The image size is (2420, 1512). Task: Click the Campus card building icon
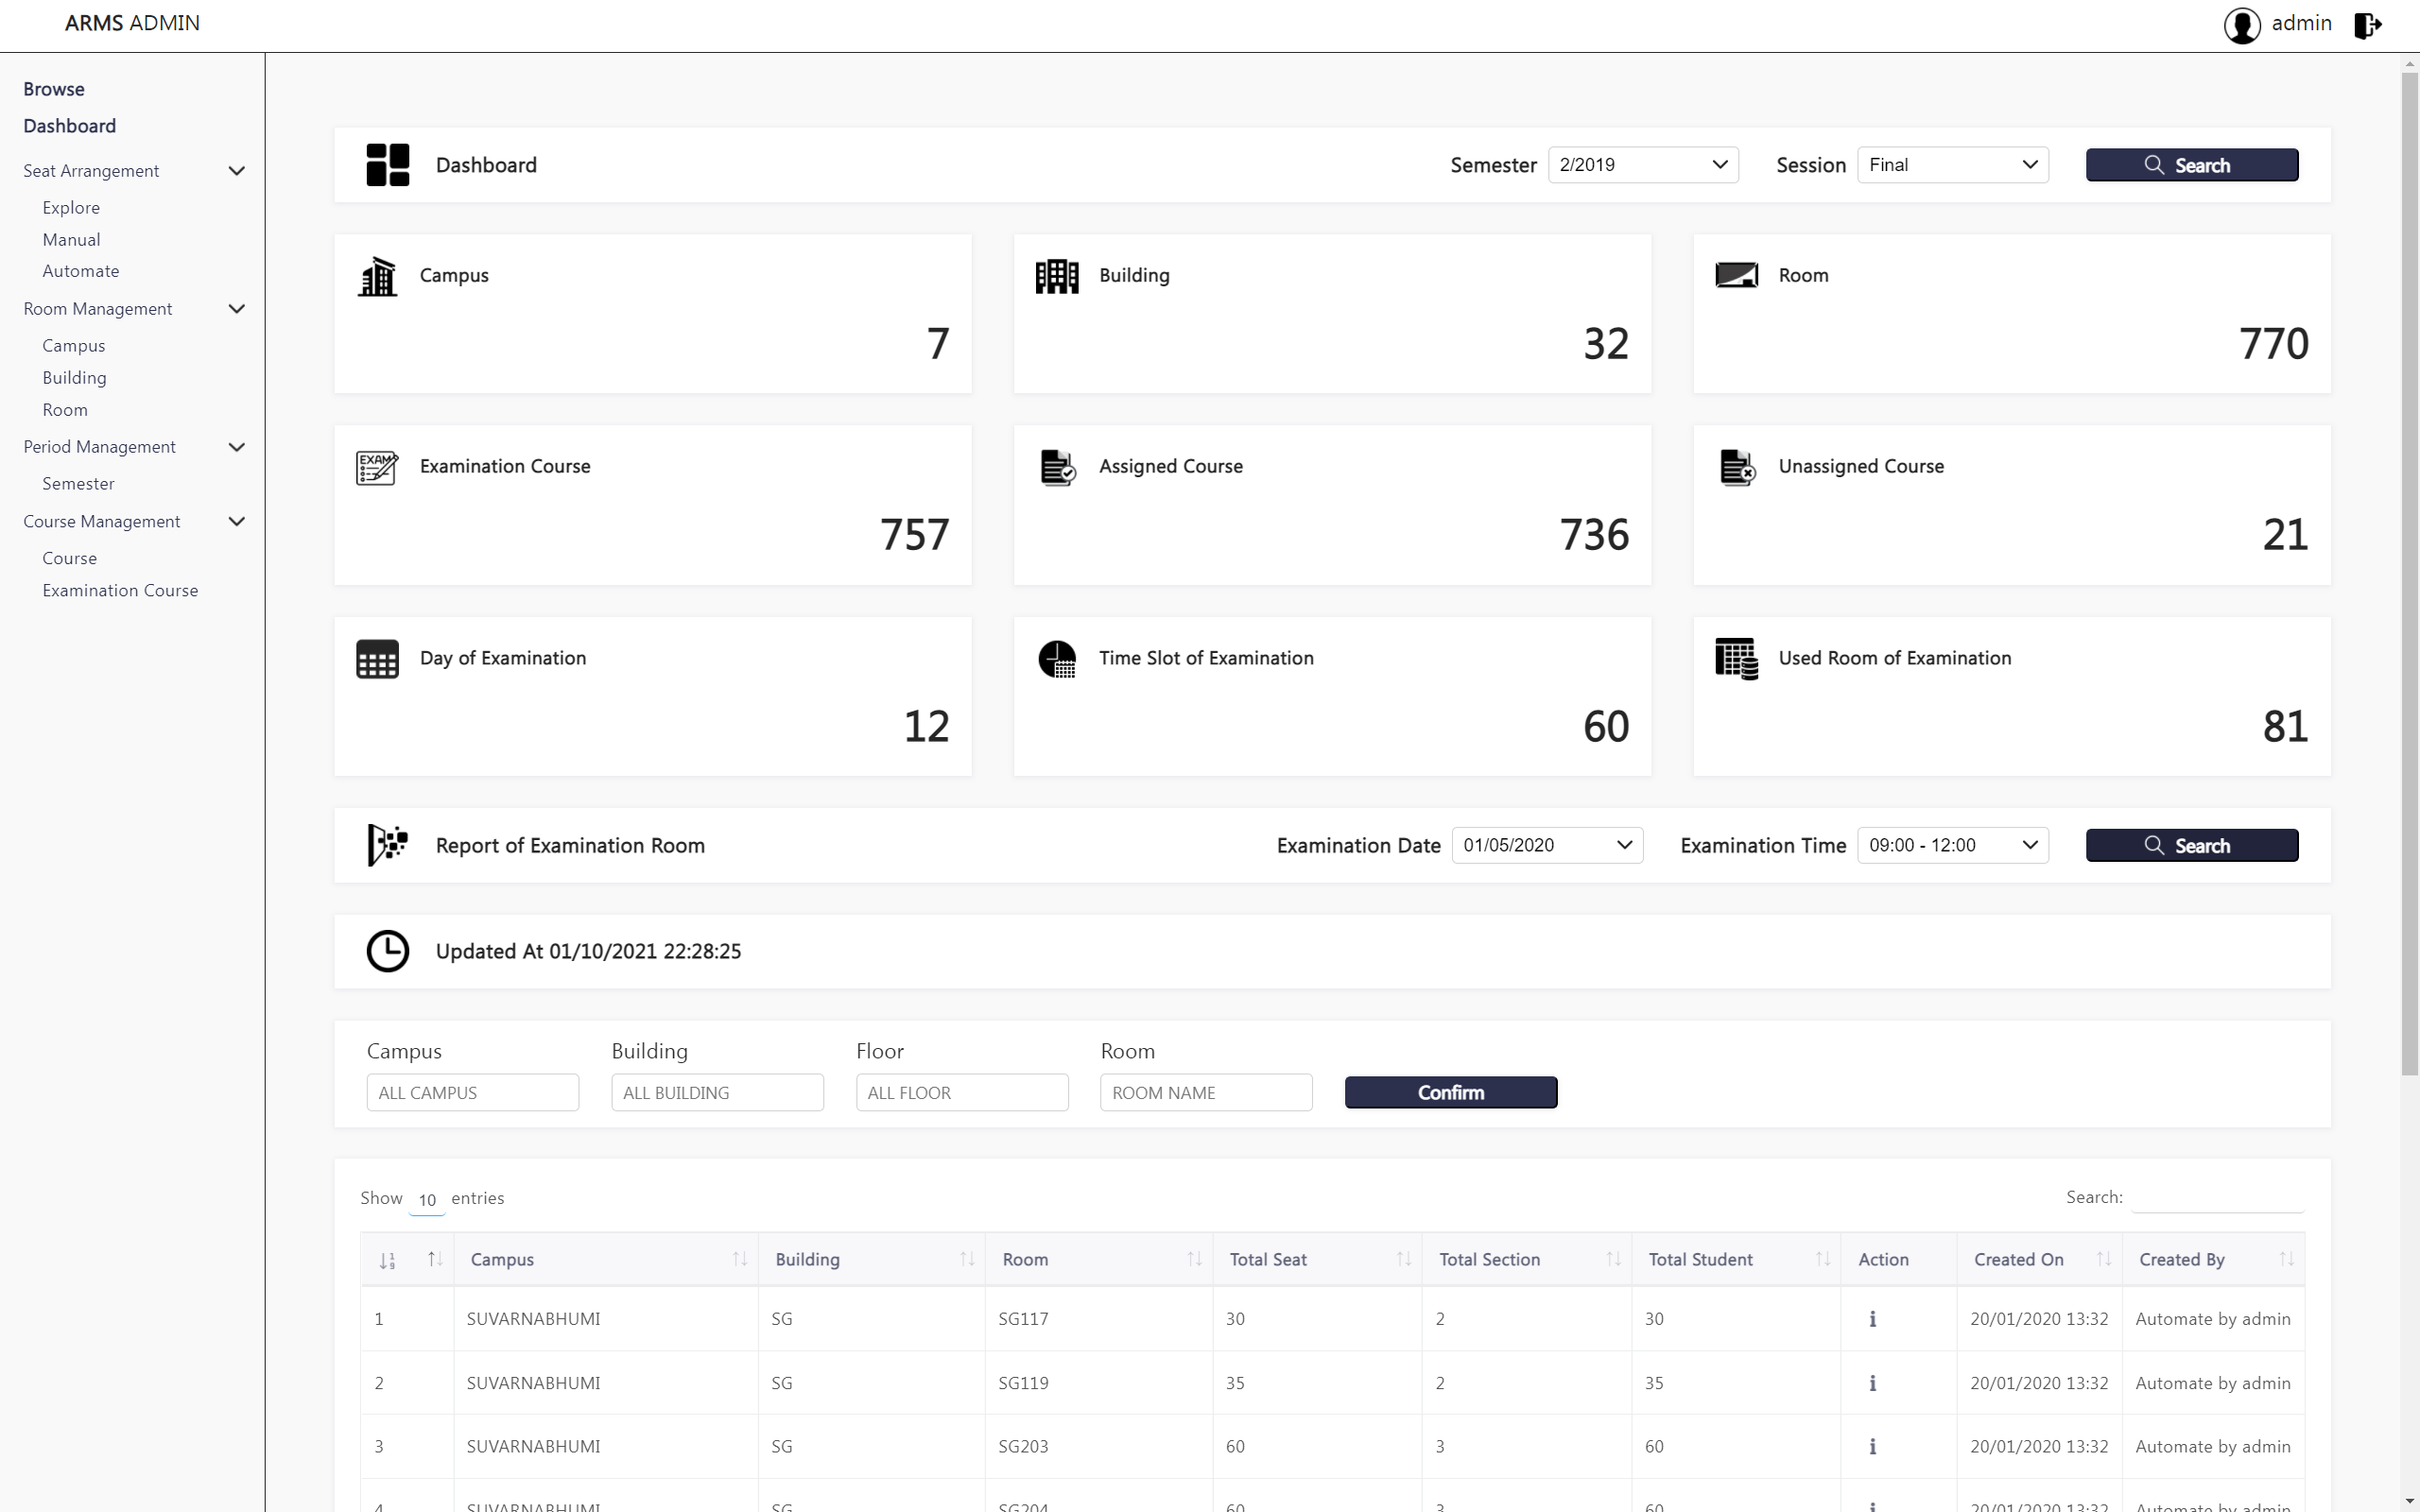click(378, 276)
